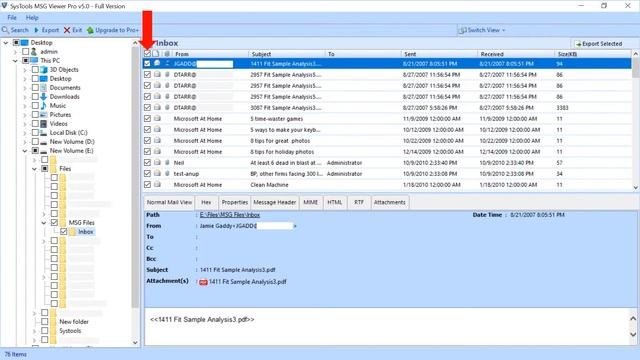Click the green Upgrade to Pro icon
Screen dimensions: 640x360
pyautogui.click(x=90, y=30)
